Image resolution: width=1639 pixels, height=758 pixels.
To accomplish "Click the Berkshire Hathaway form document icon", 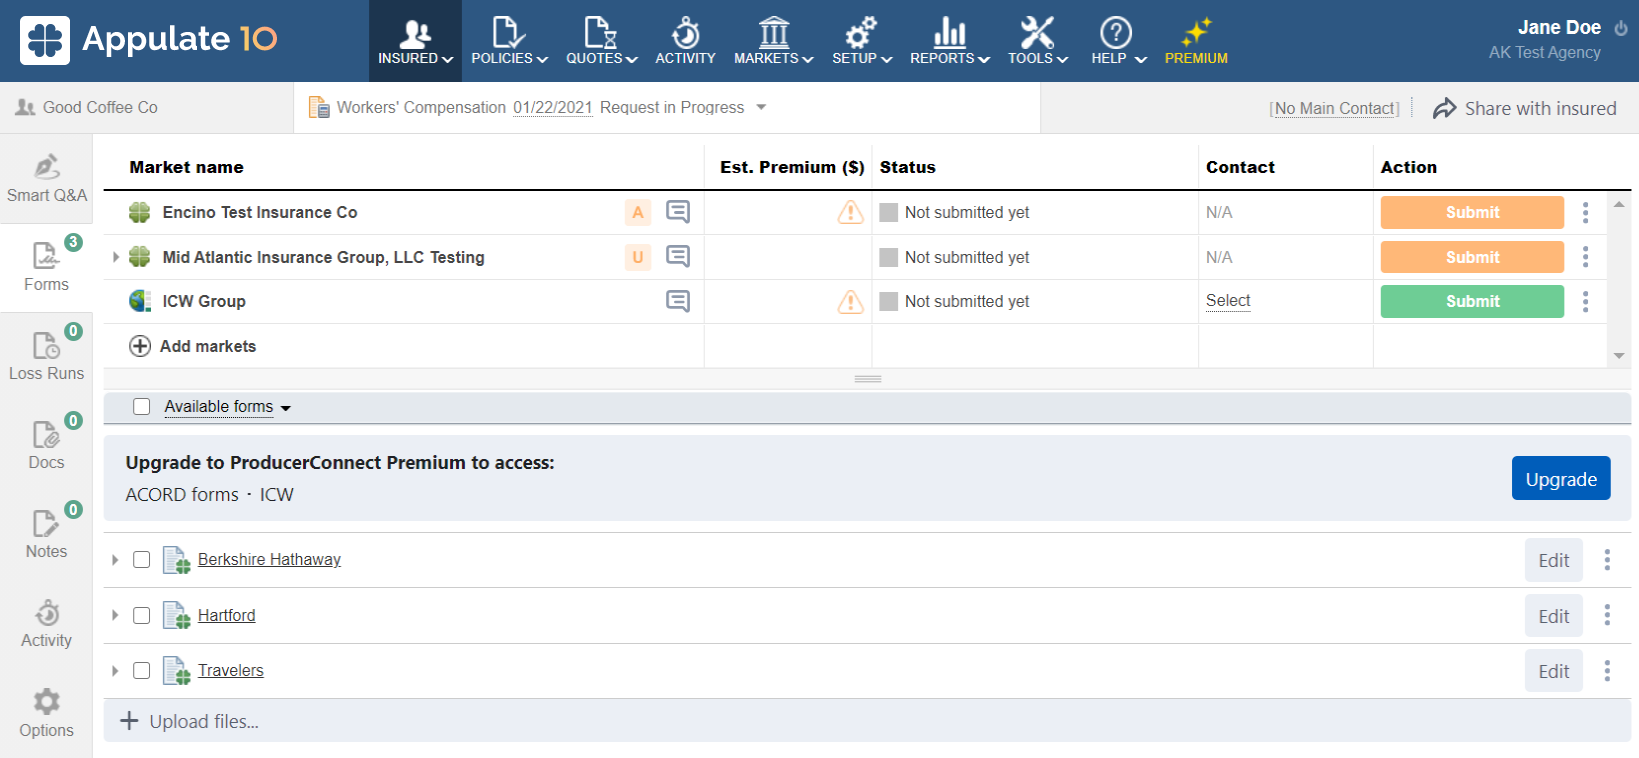I will click(x=176, y=560).
